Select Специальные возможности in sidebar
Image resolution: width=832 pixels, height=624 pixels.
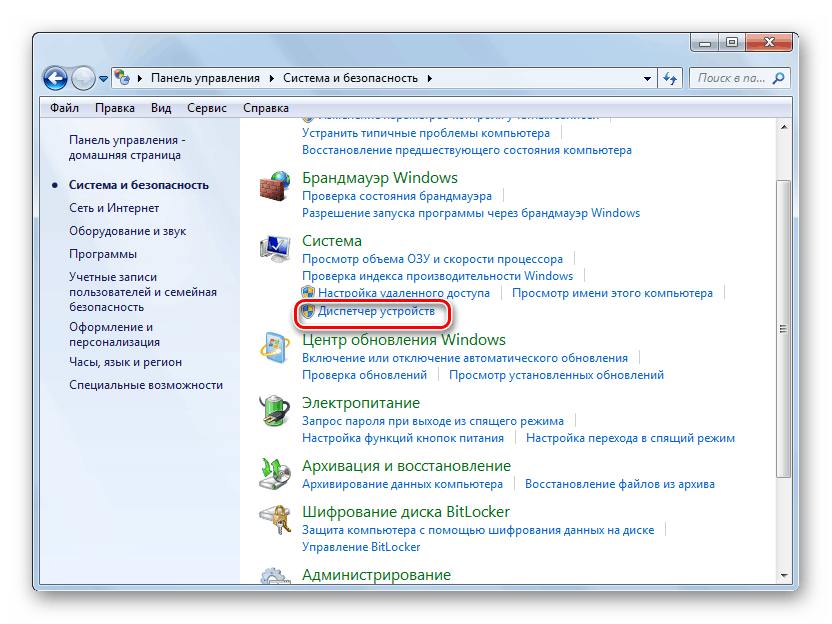coord(146,385)
